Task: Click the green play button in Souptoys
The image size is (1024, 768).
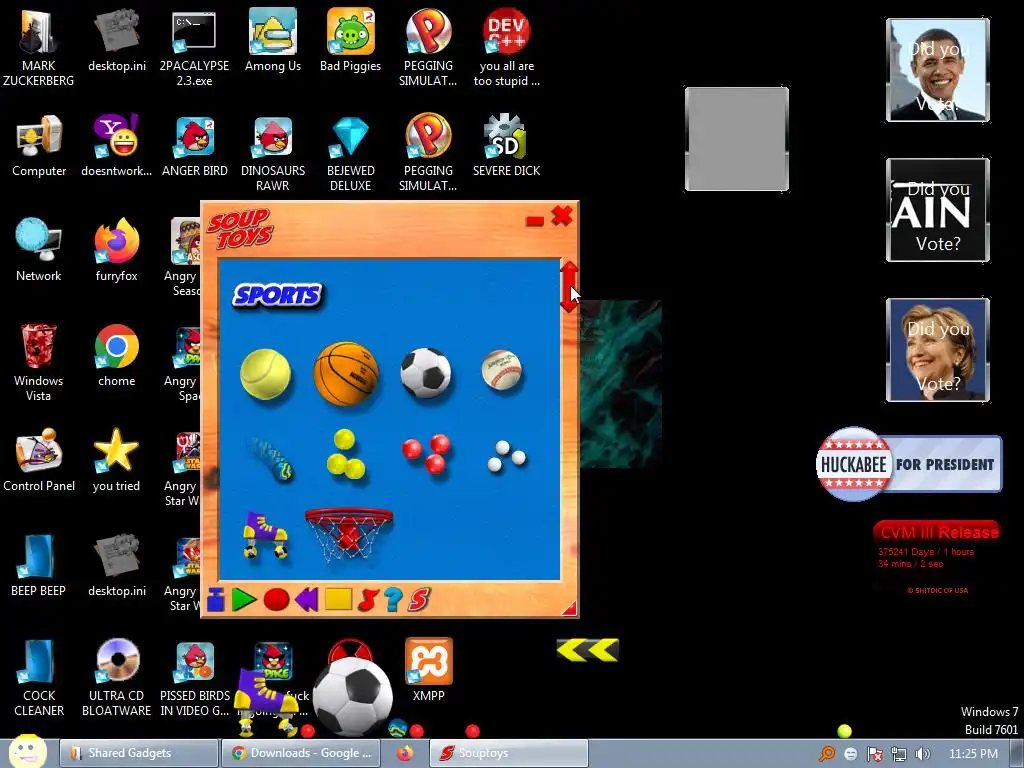Action: [244, 600]
